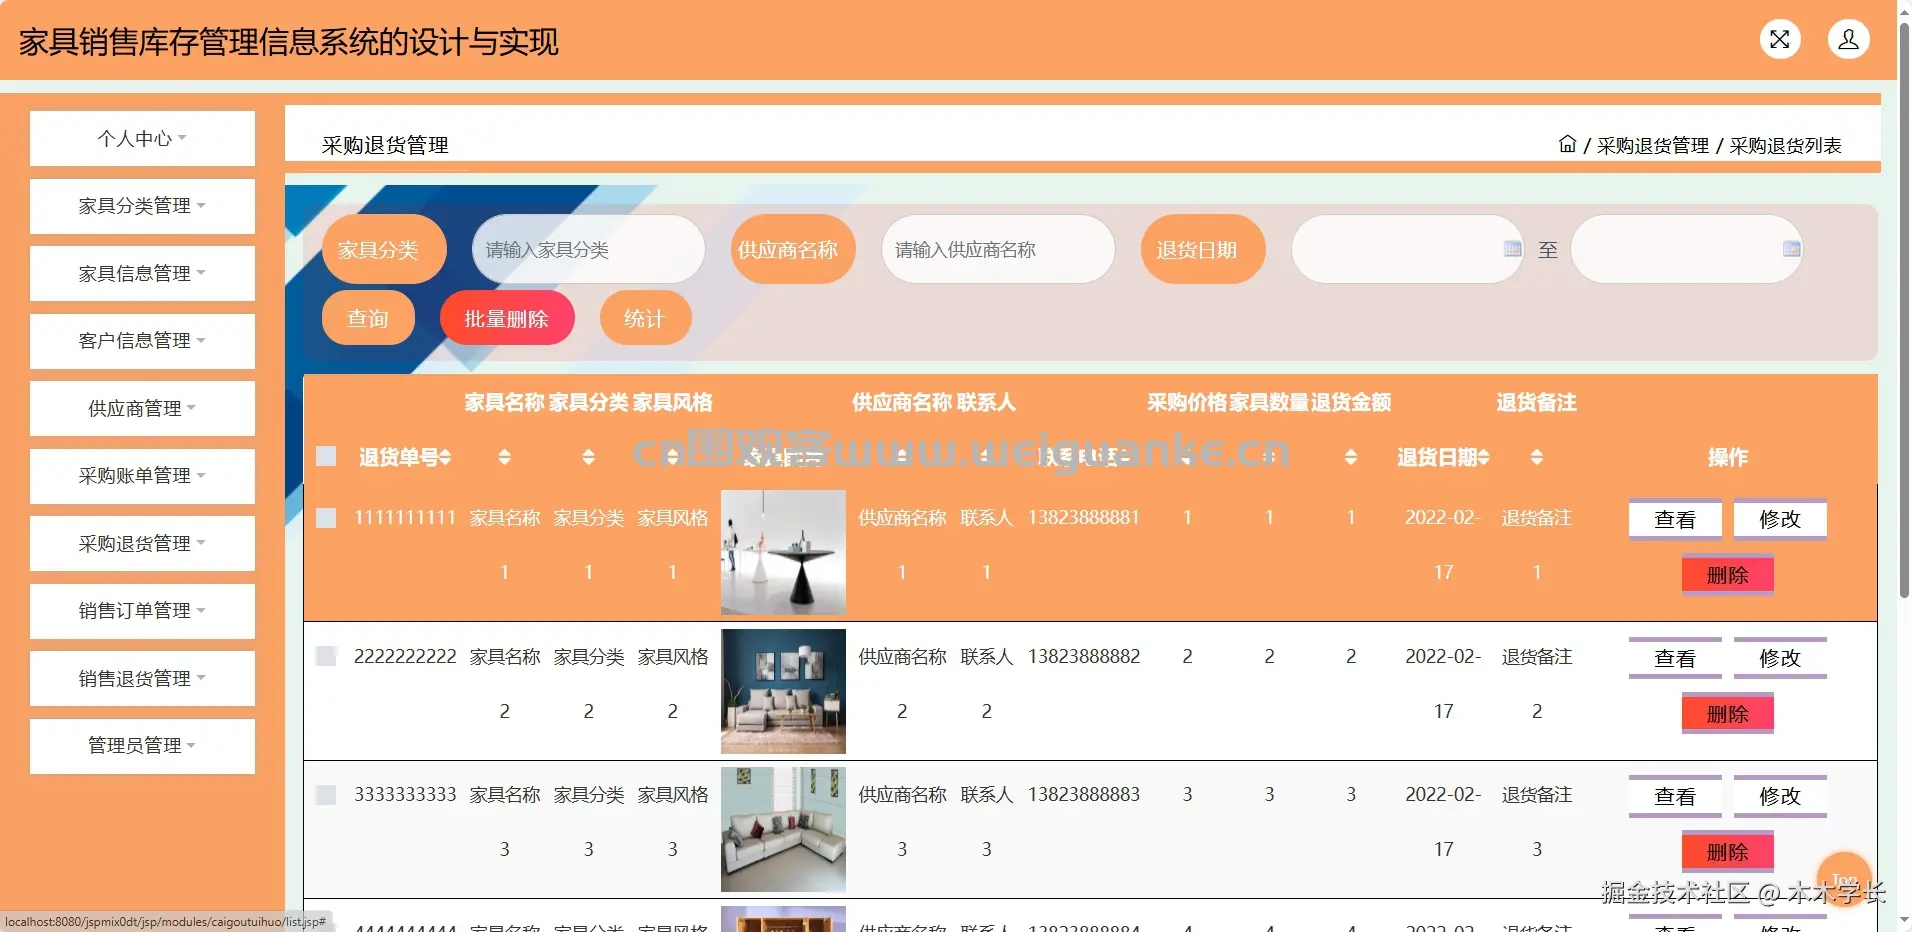Click the home icon in the breadcrumb
This screenshot has height=932, width=1912.
pos(1567,144)
